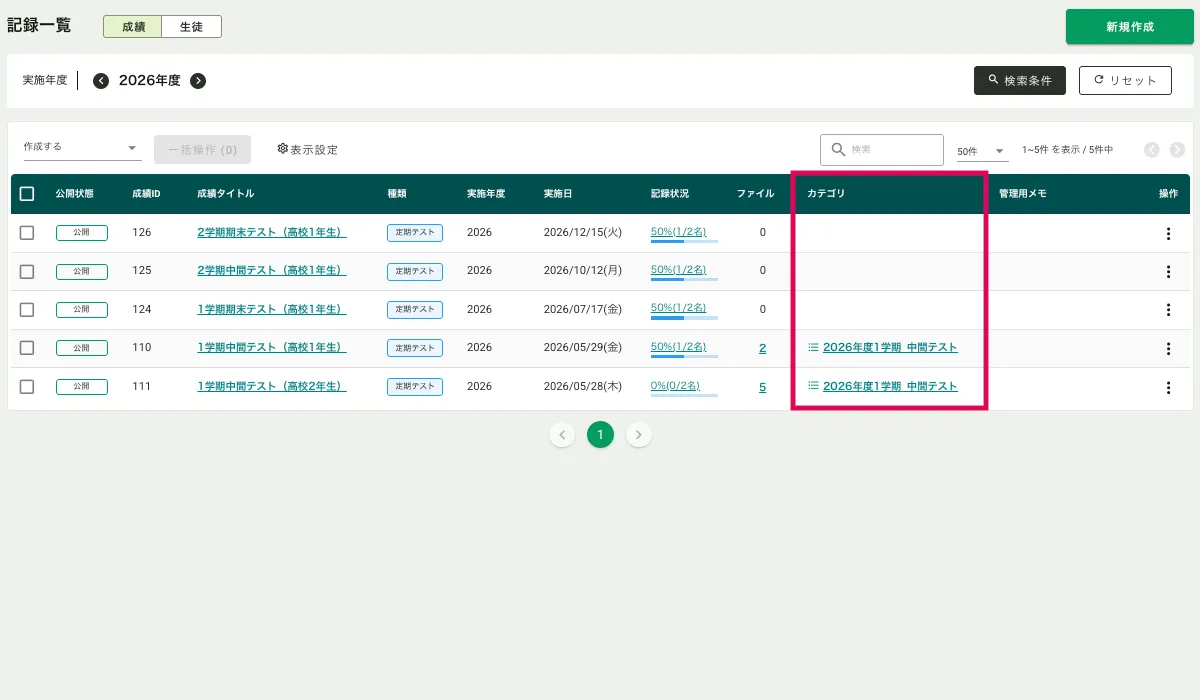1200x700 pixels.
Task: Go to next page in pagination
Action: coord(640,435)
